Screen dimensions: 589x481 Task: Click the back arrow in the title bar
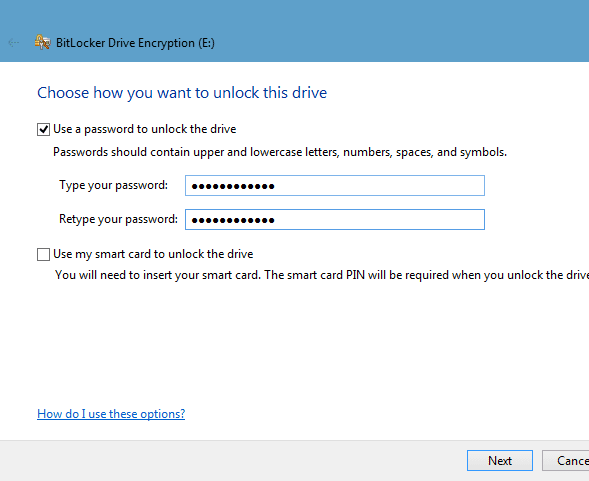pyautogui.click(x=14, y=42)
